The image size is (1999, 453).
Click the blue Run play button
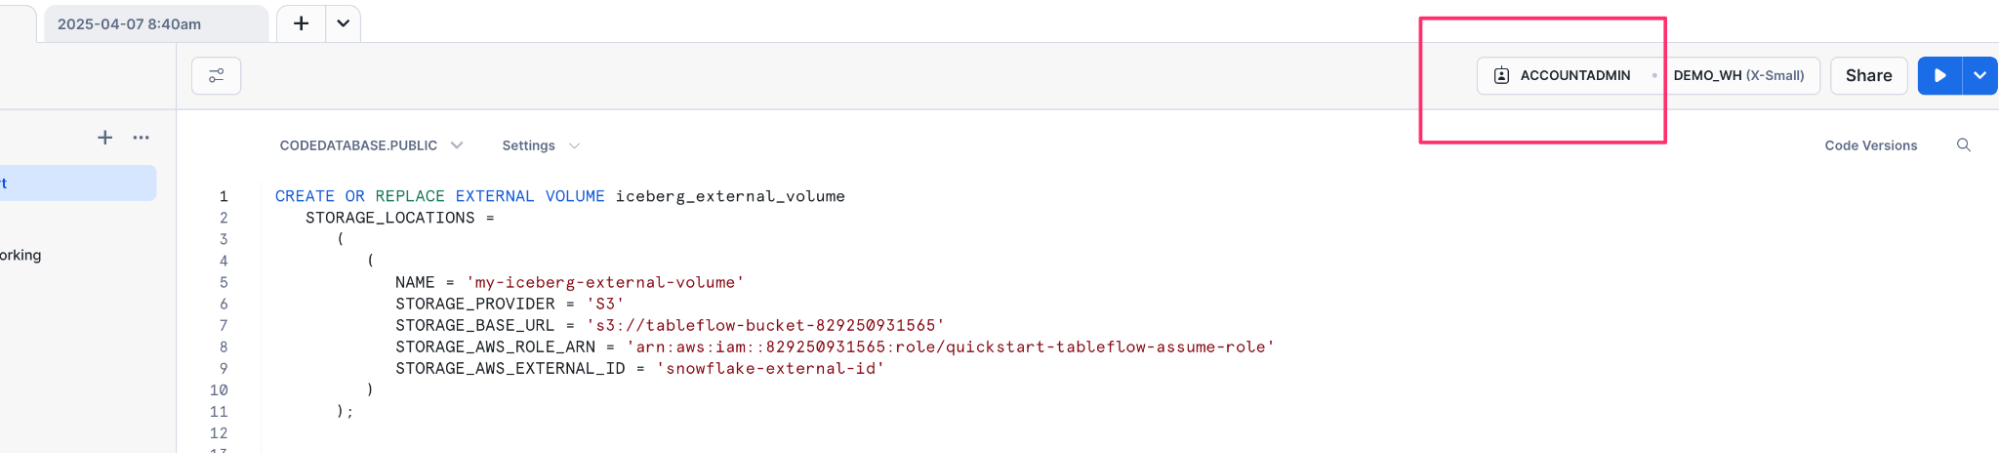tap(1940, 76)
